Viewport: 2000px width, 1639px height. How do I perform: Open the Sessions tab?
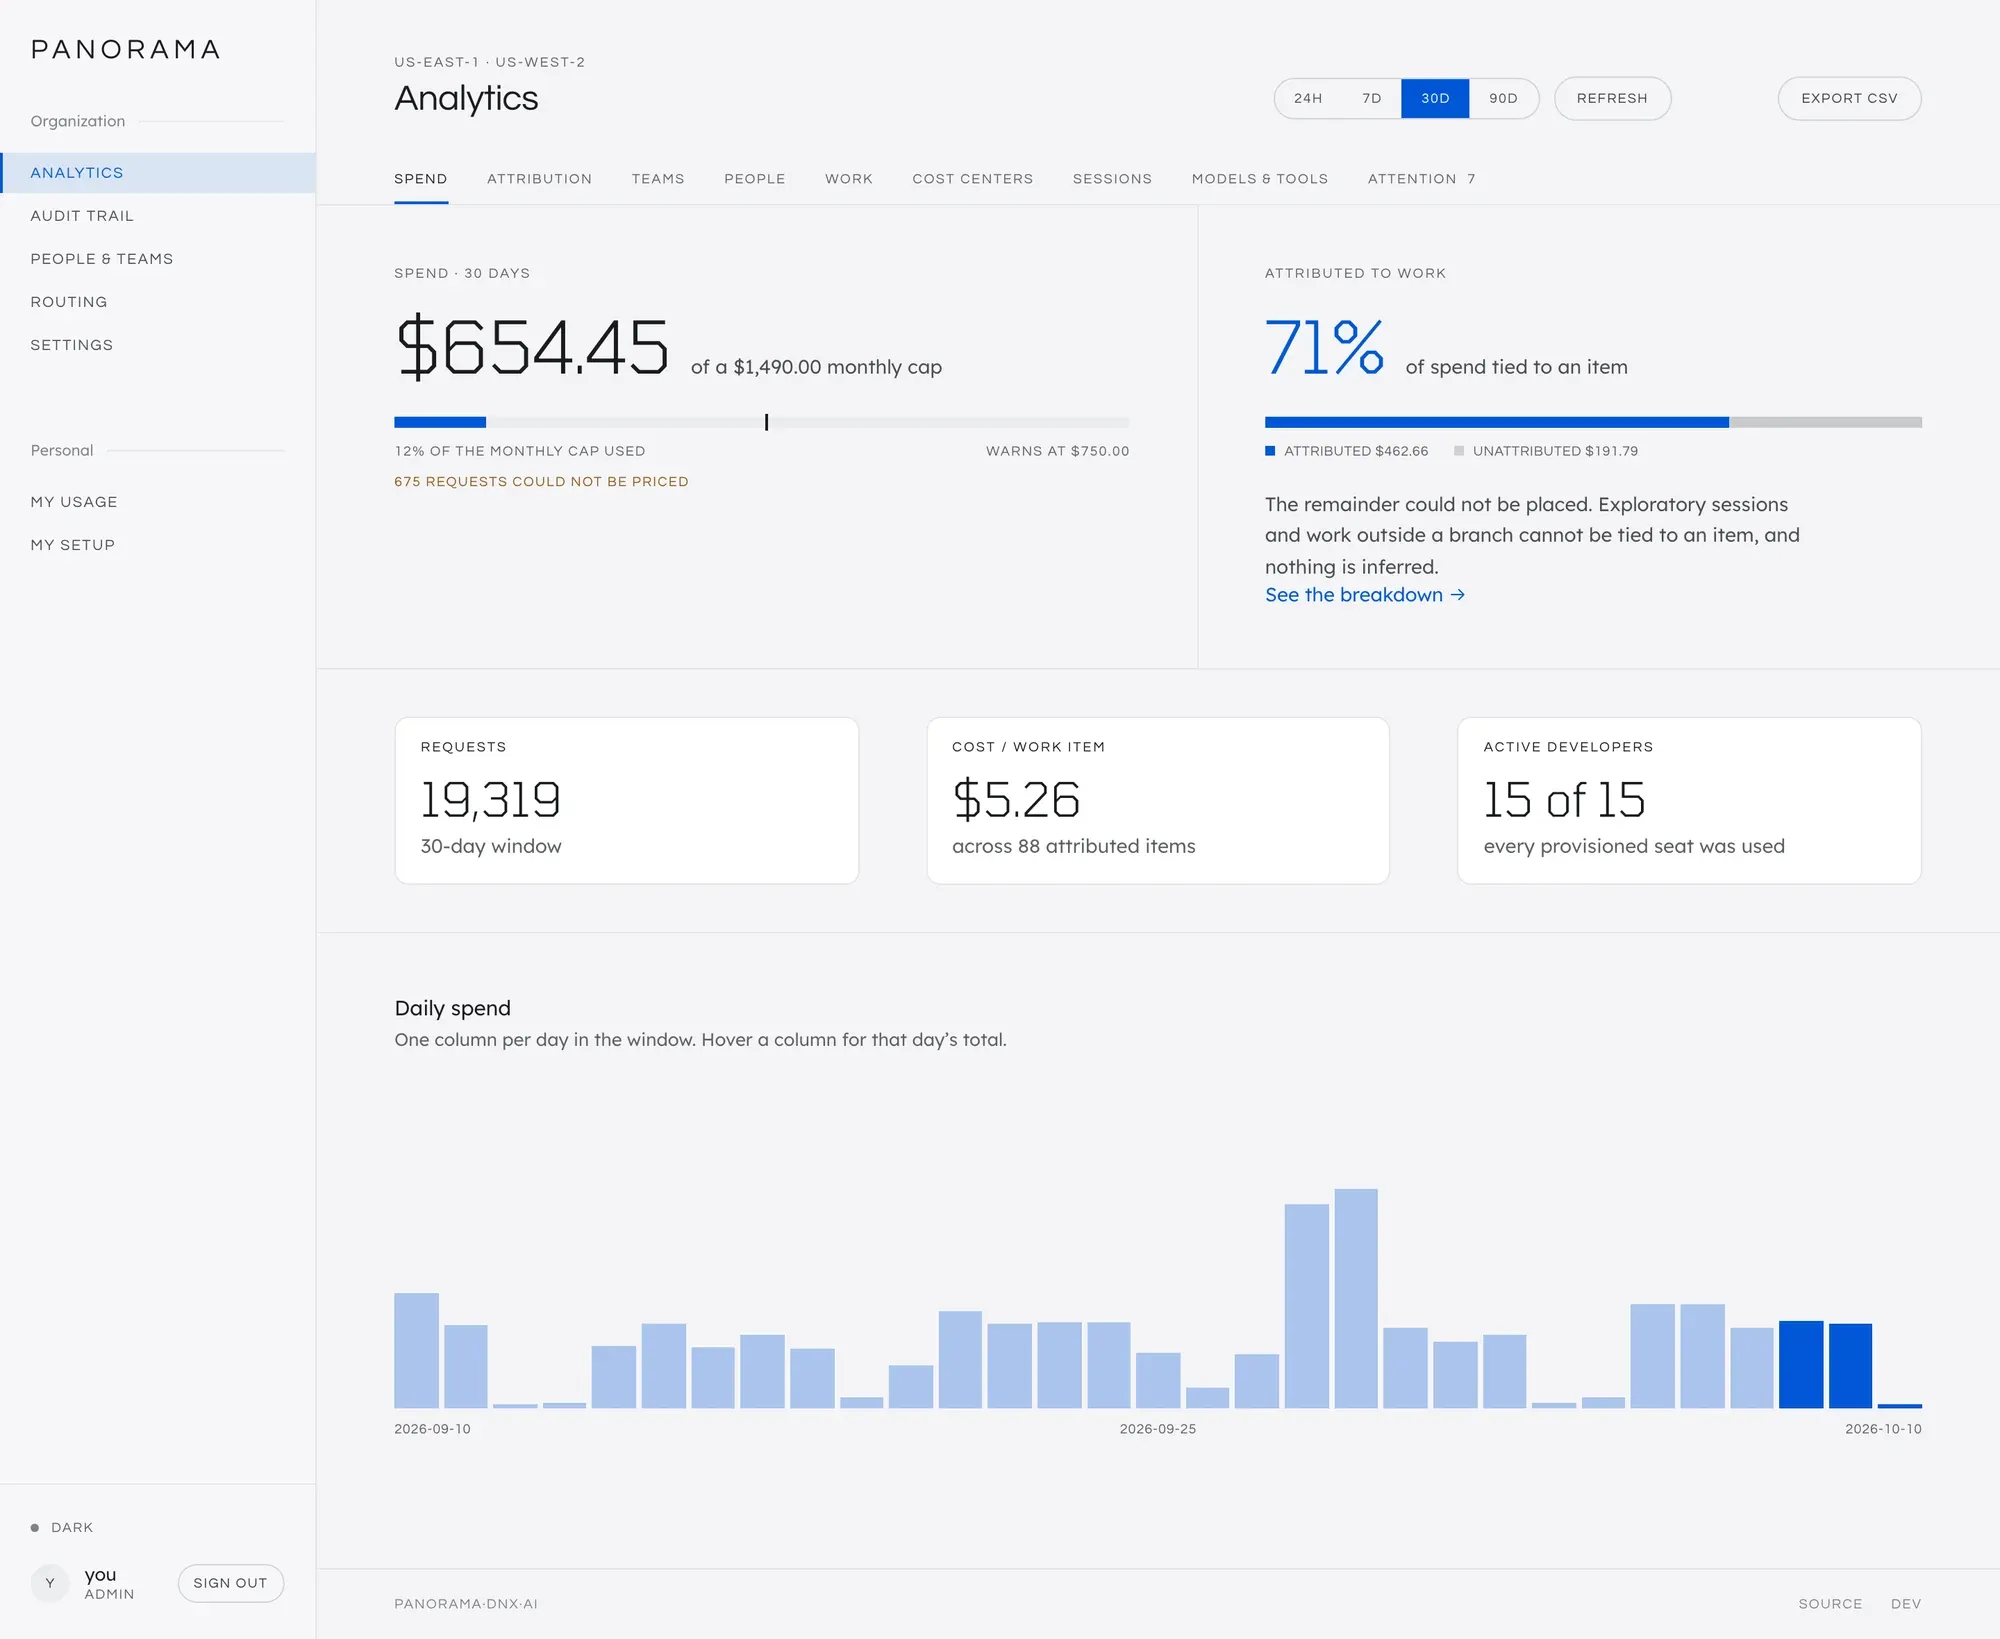[x=1112, y=179]
